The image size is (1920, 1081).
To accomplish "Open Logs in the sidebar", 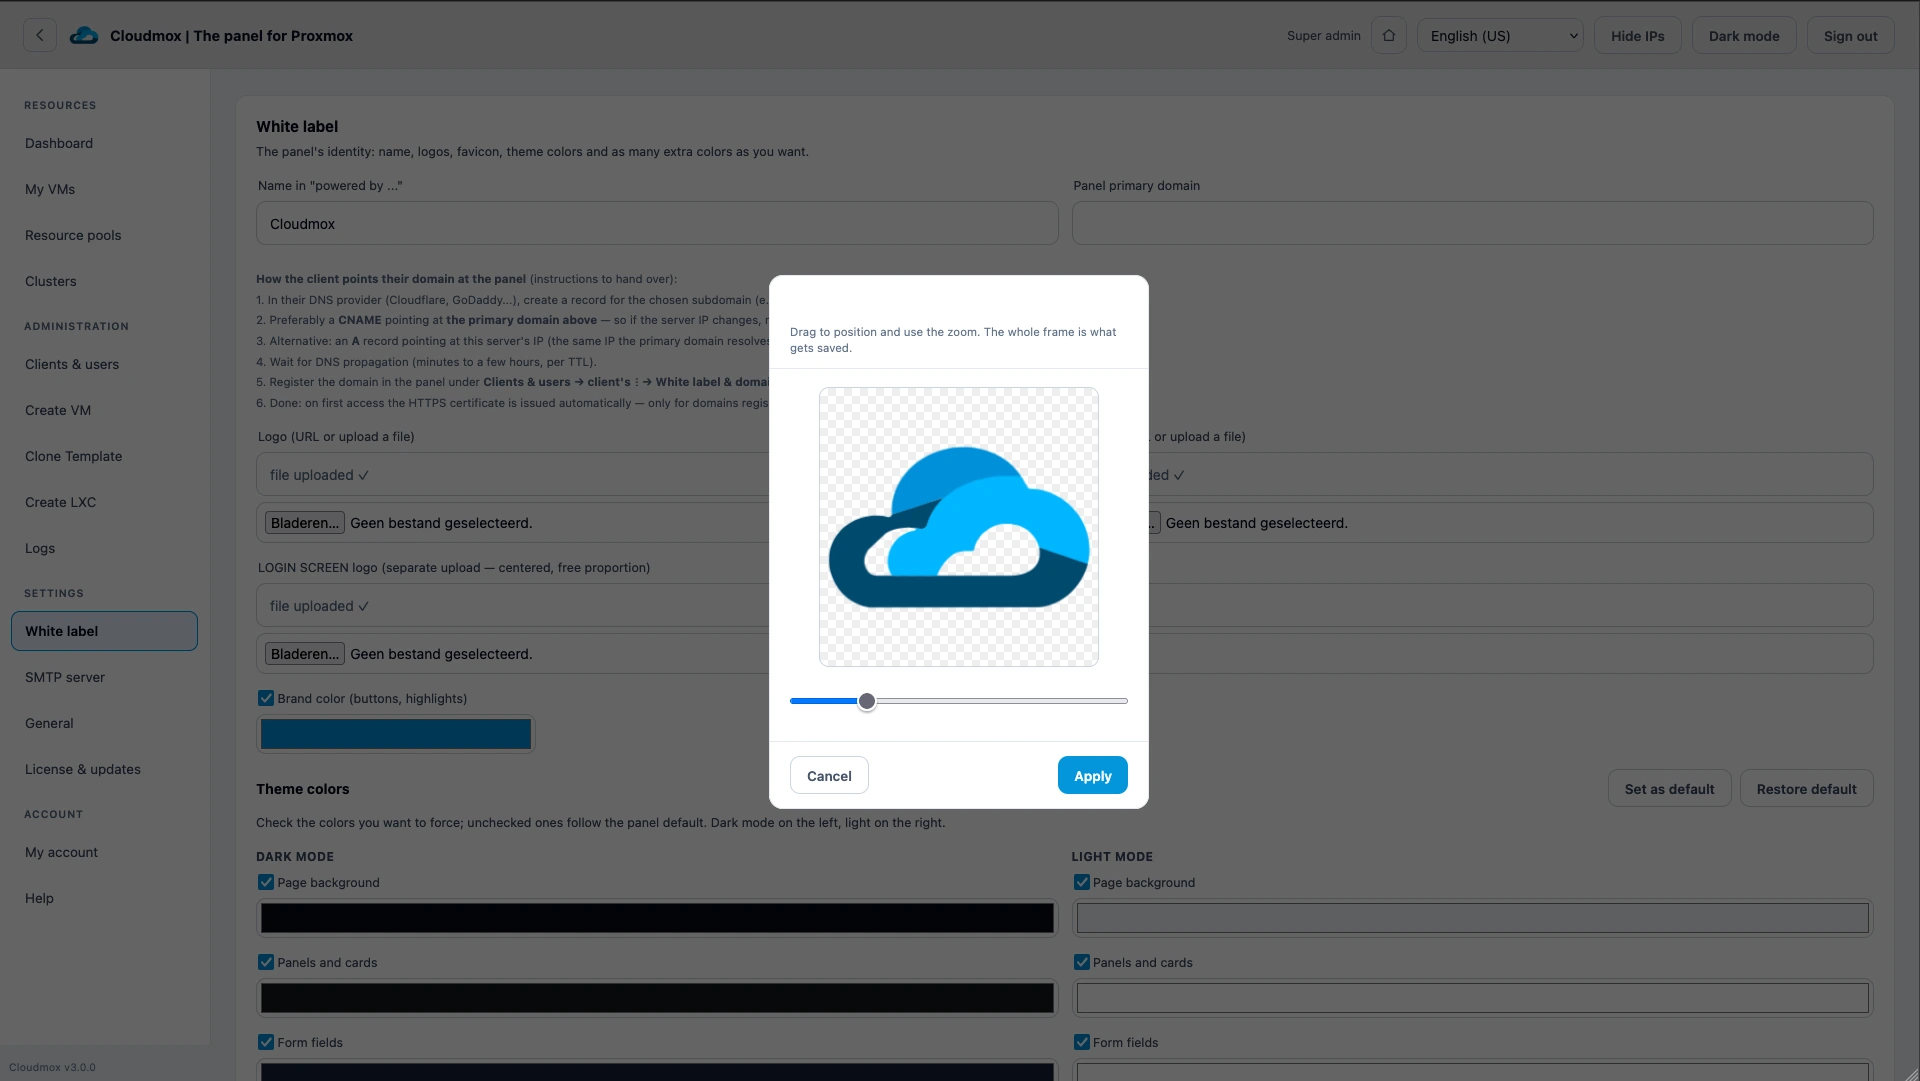I will (104, 548).
